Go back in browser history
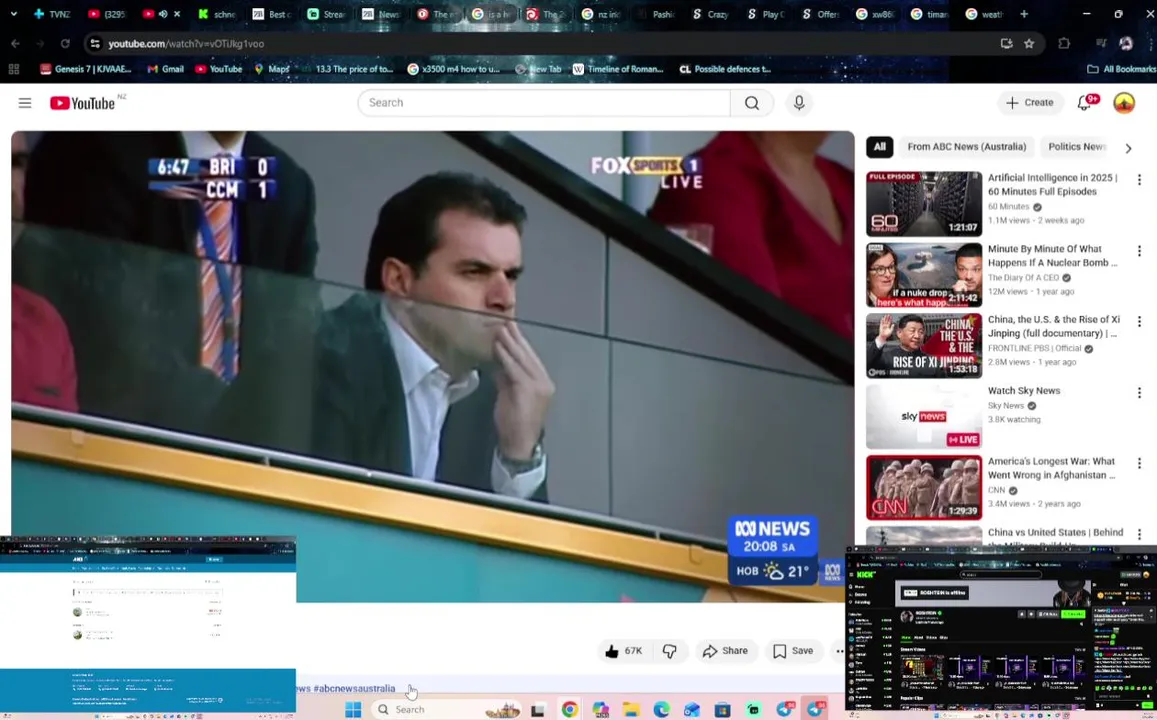 (x=15, y=44)
